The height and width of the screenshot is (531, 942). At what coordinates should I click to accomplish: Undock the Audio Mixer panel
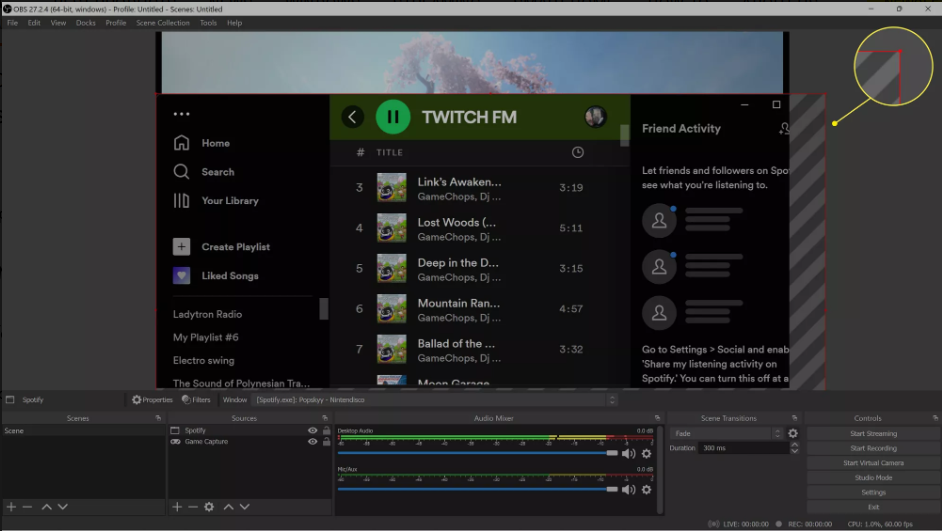pos(657,418)
